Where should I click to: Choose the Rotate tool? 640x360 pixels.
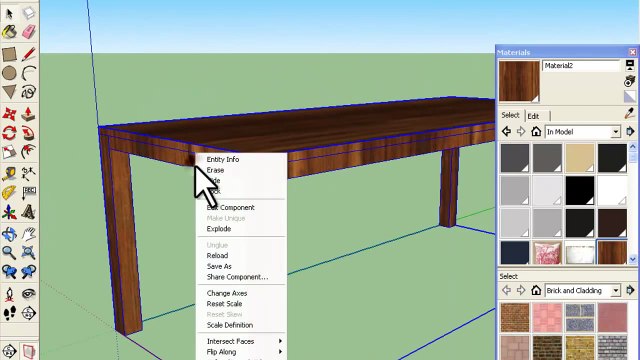[9, 133]
